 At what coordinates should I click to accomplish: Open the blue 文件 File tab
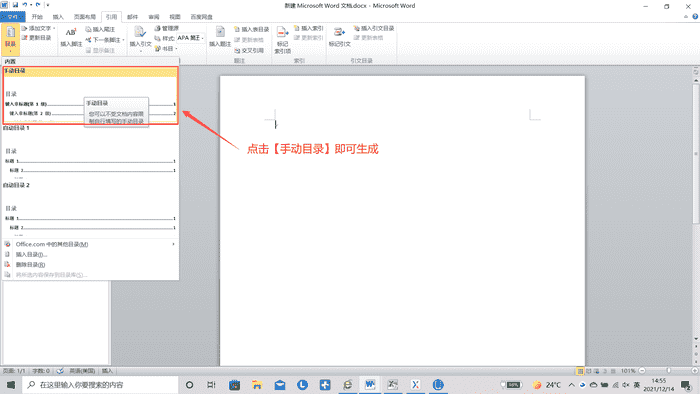[x=13, y=17]
